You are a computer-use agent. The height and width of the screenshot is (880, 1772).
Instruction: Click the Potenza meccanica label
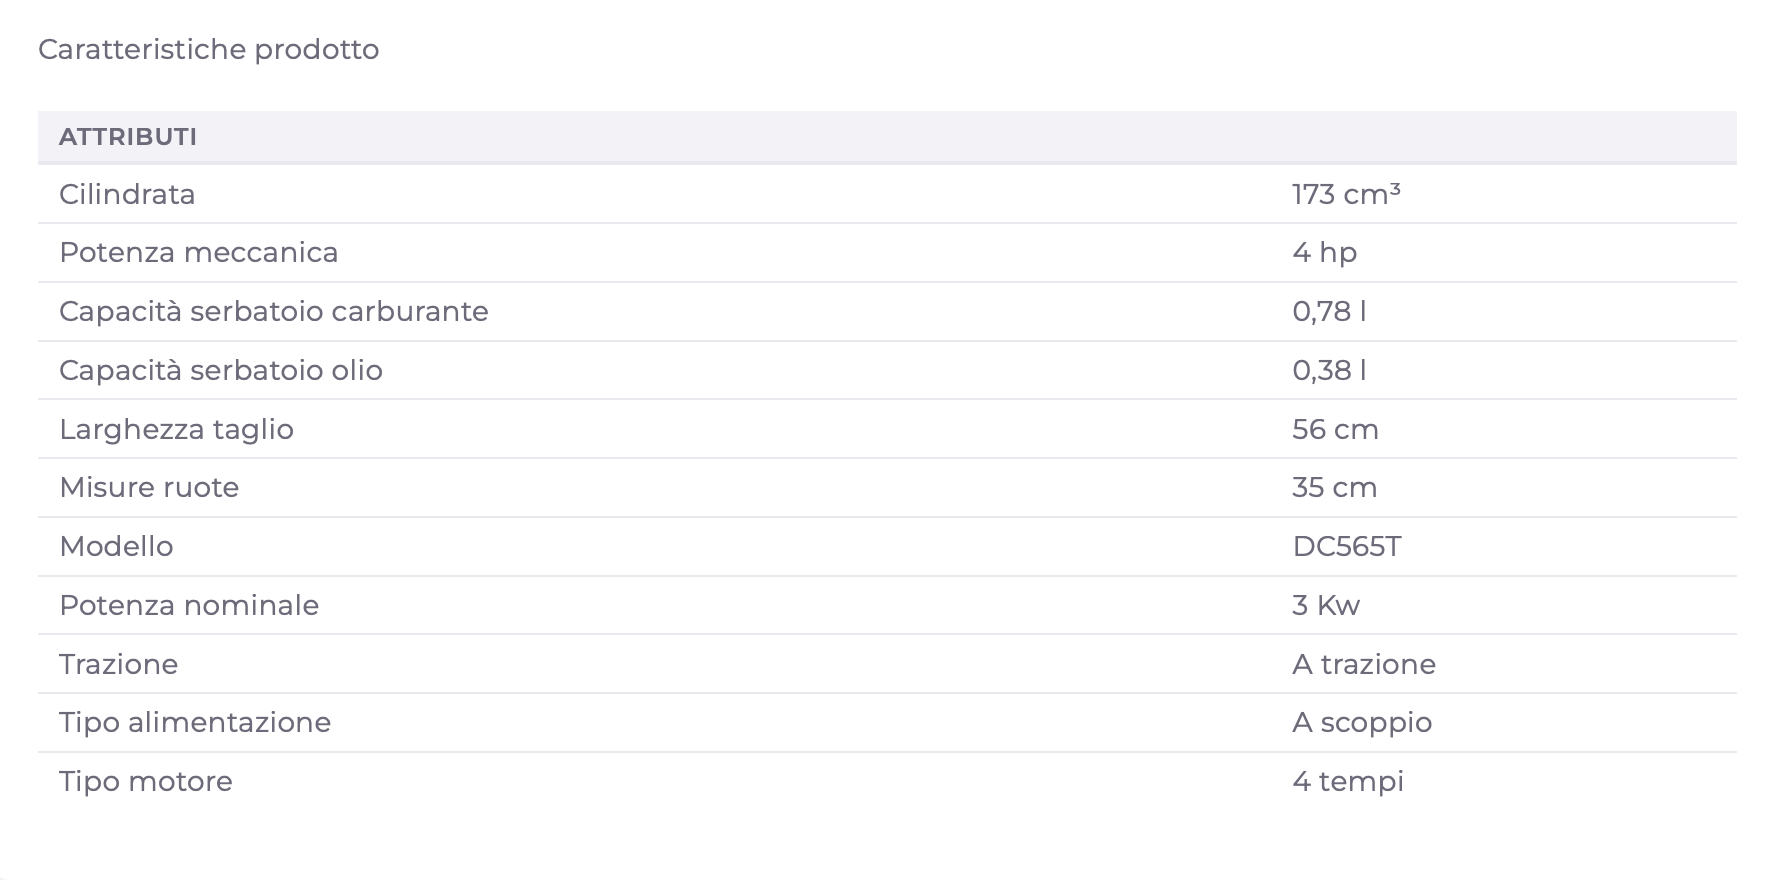pos(199,252)
